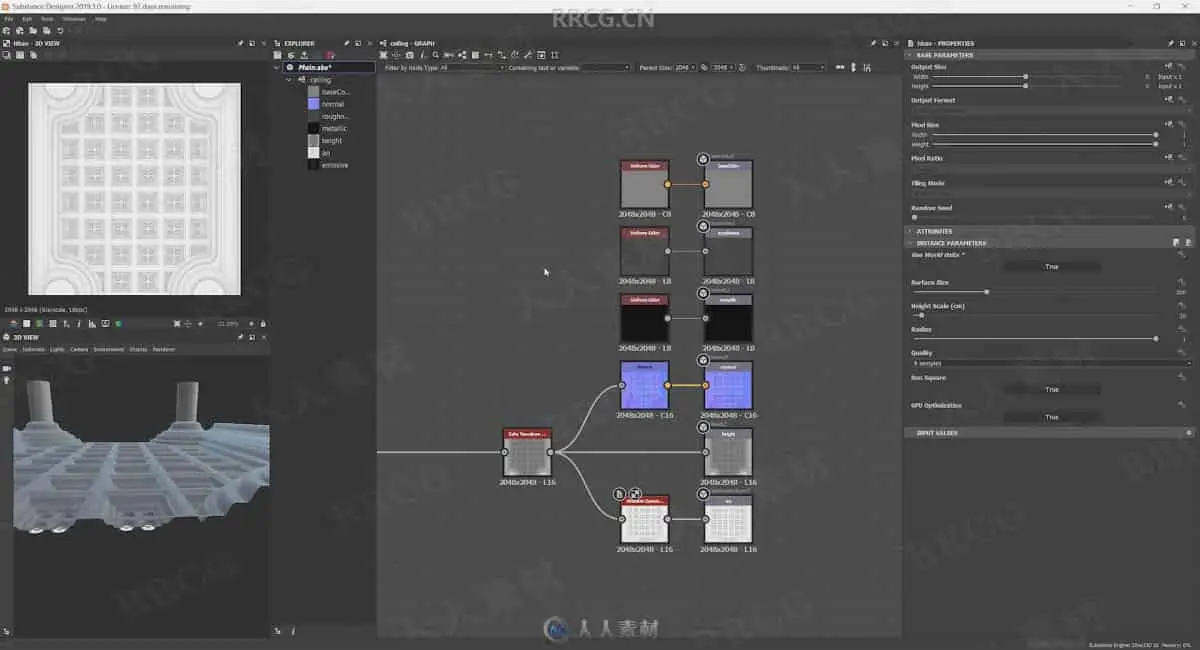The height and width of the screenshot is (650, 1200).
Task: Open the Quality 8 samples dropdown
Action: (x=1051, y=363)
